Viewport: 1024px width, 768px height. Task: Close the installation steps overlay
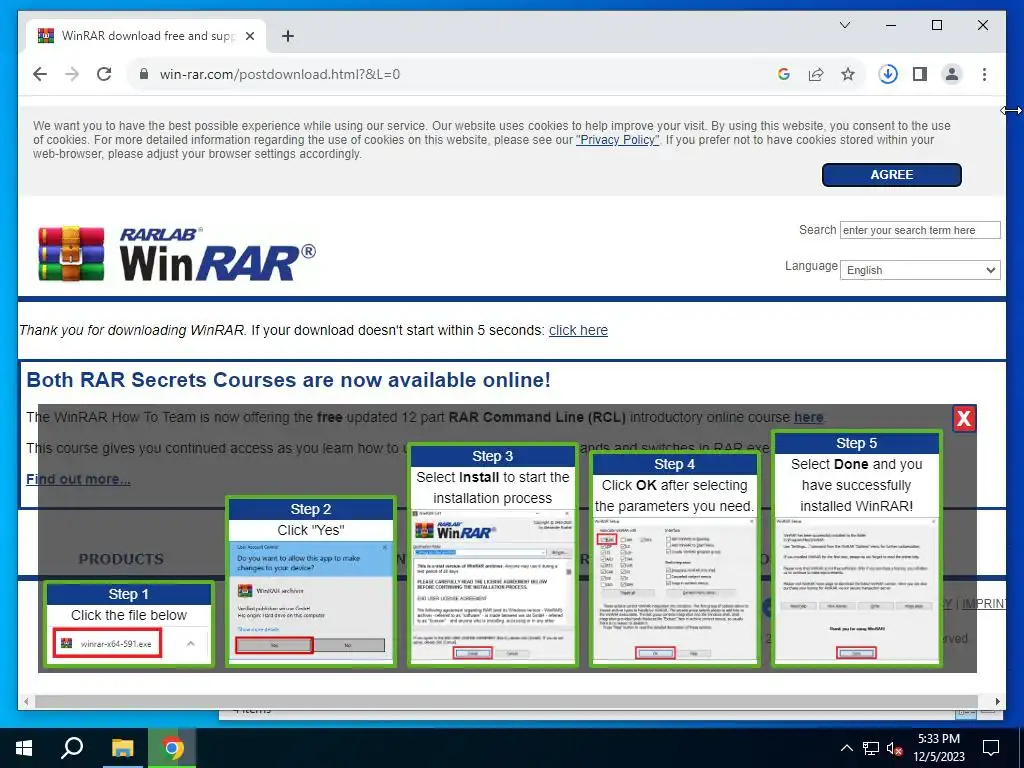[964, 419]
